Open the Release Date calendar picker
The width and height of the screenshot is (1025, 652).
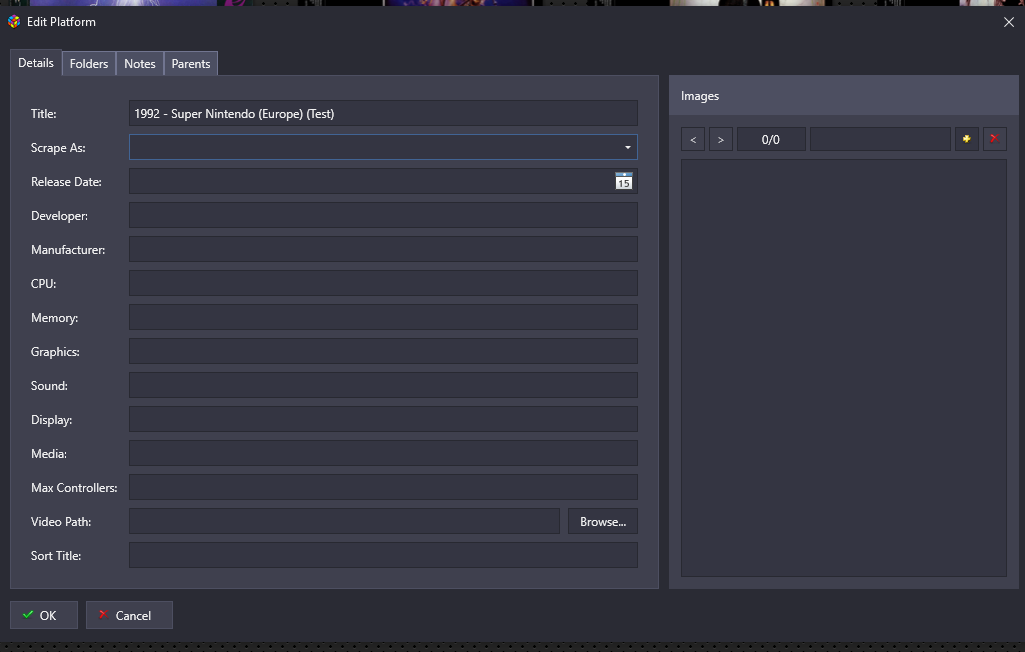pos(624,181)
